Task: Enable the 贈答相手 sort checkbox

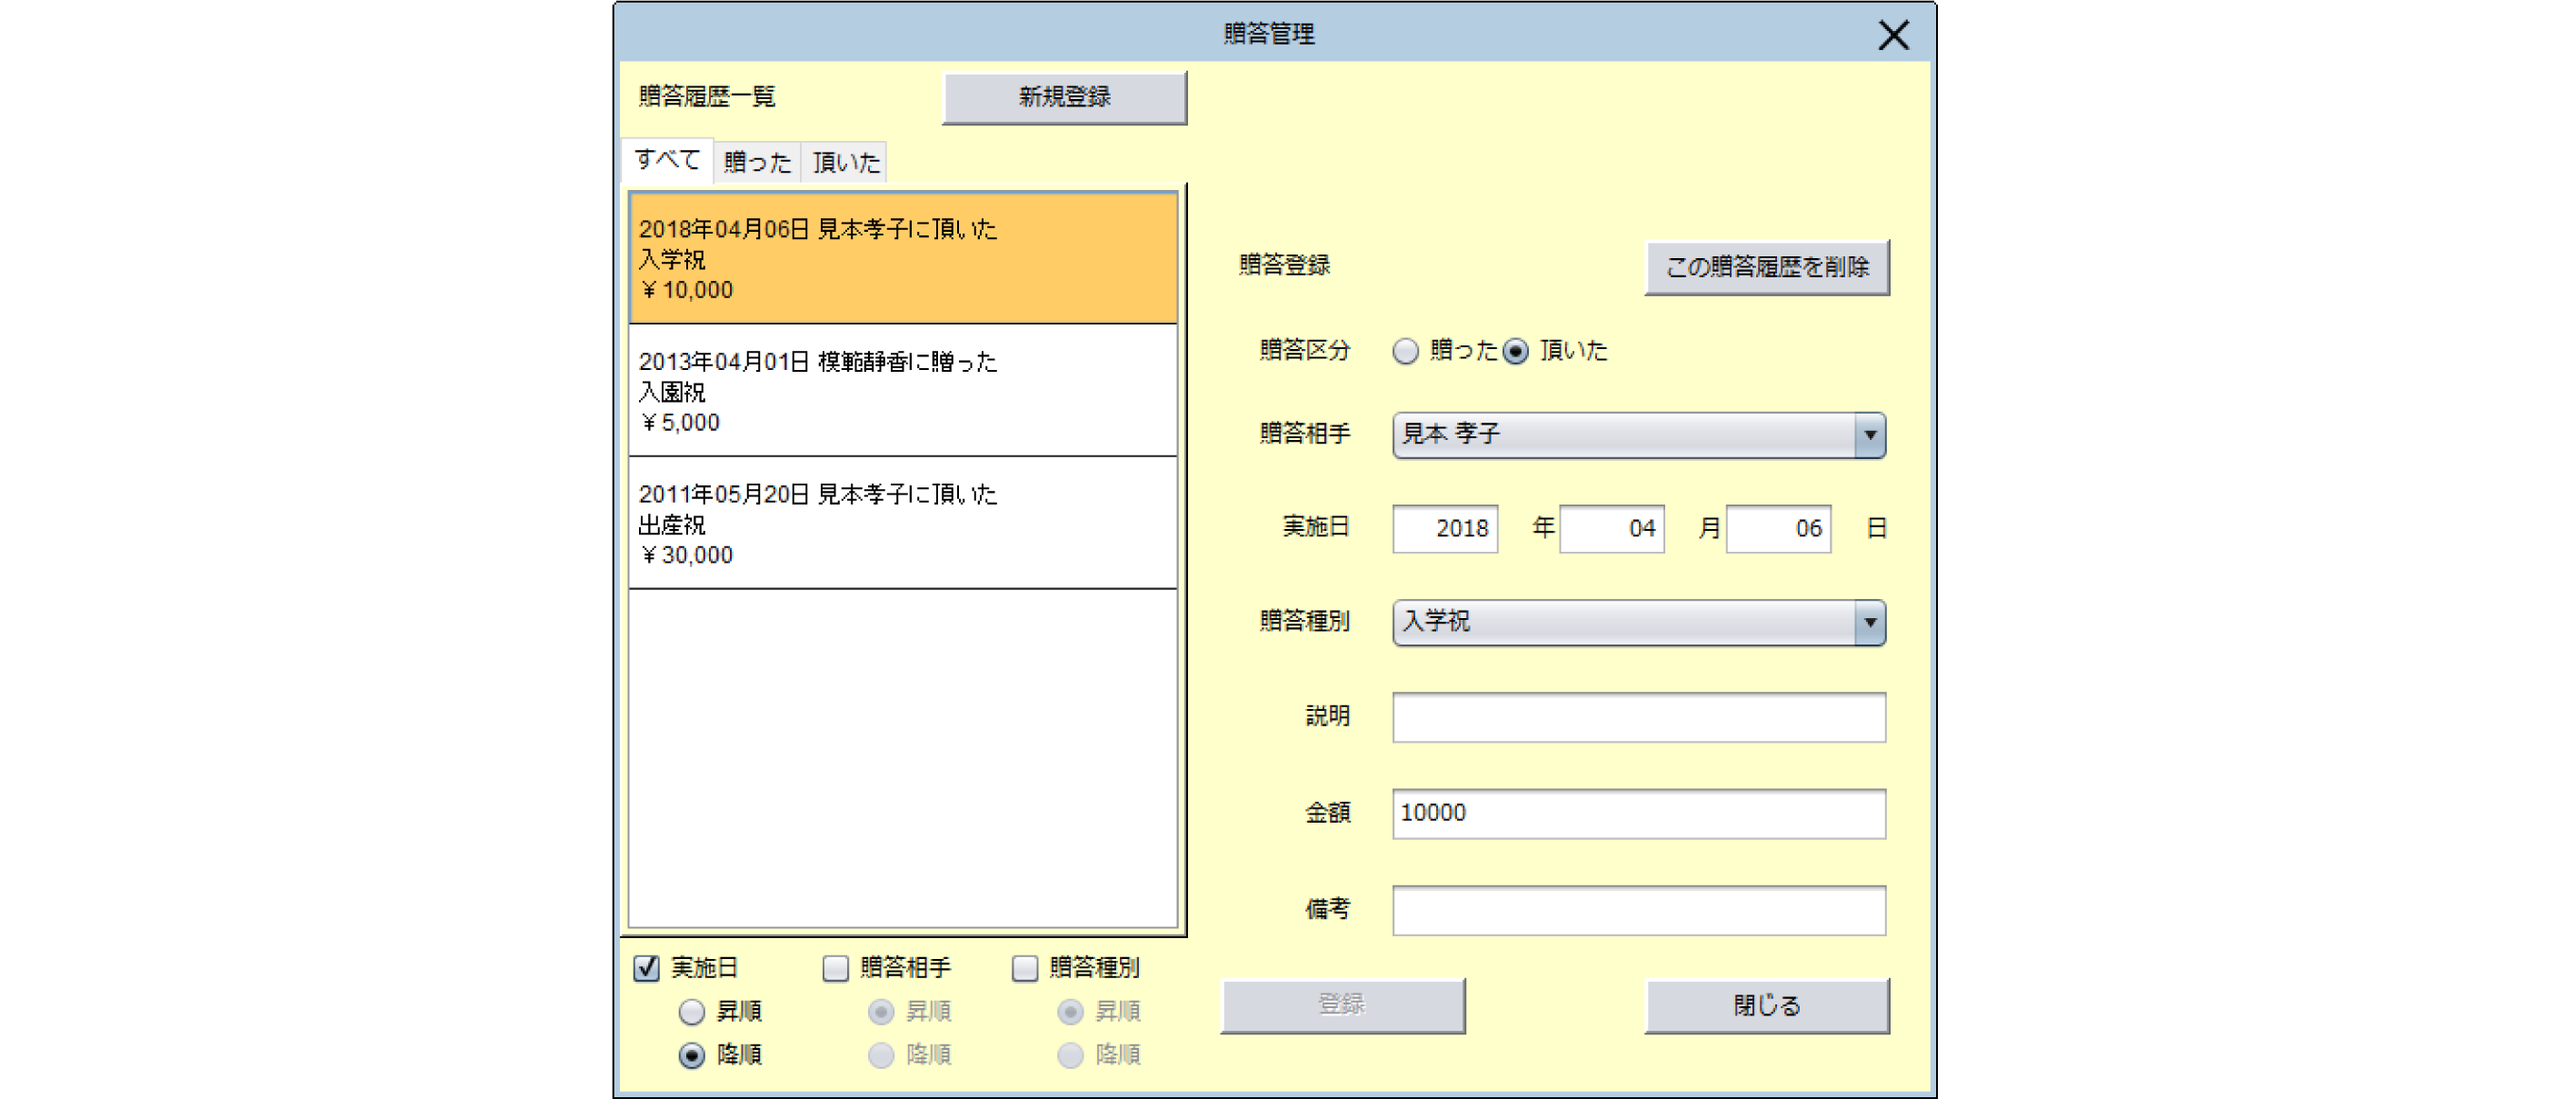Action: 835,968
